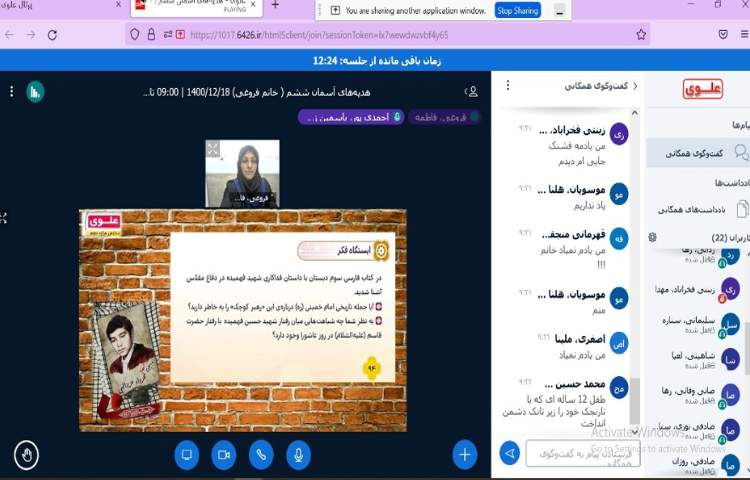Click the احمدی پور talking indicator pill
Image resolution: width=750 pixels, height=480 pixels.
pos(351,117)
